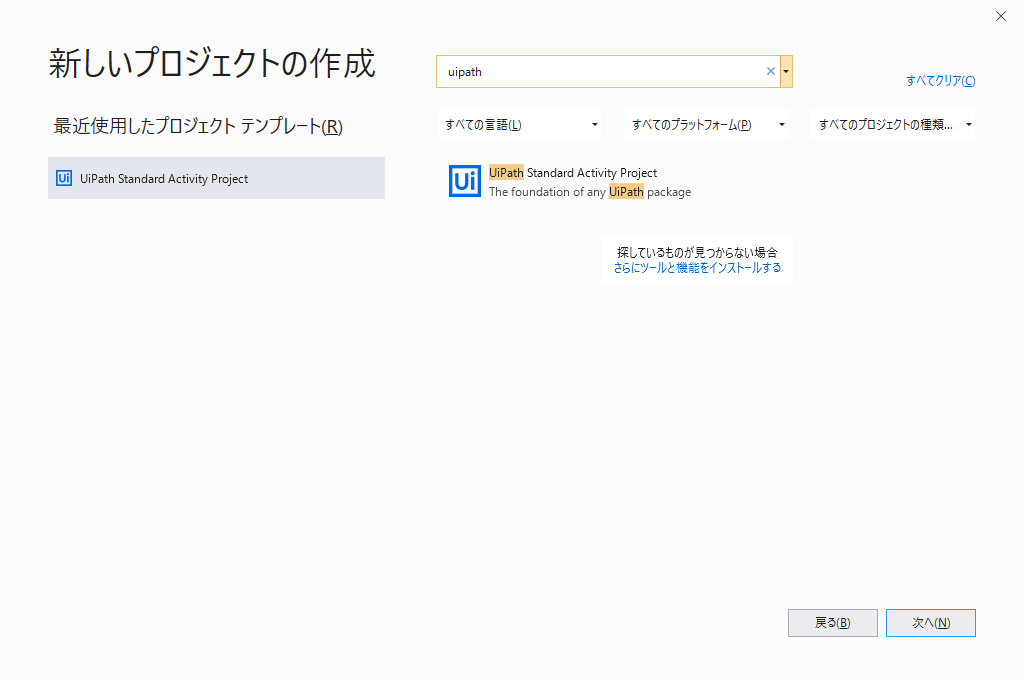Open the すべてのプラットフォーム platform filter
Screen dimensions: 1024x680
click(705, 124)
